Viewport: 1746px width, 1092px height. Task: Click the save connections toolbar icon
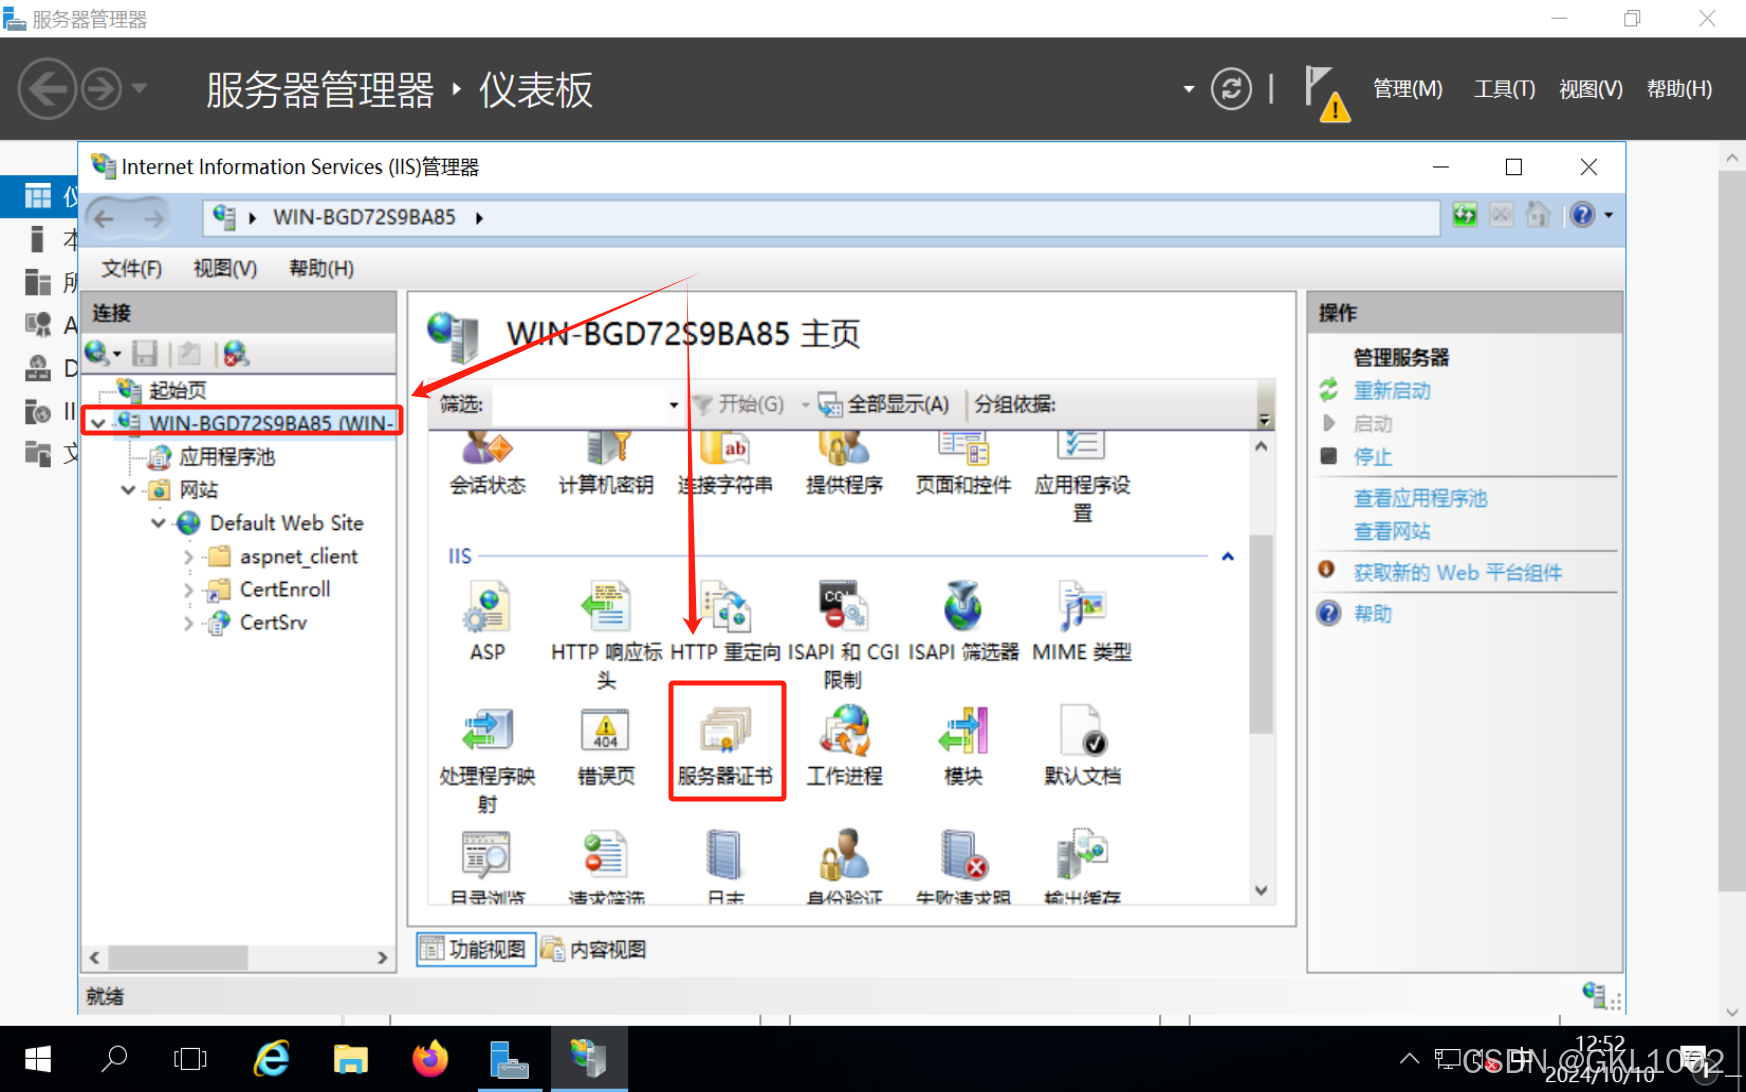(145, 353)
